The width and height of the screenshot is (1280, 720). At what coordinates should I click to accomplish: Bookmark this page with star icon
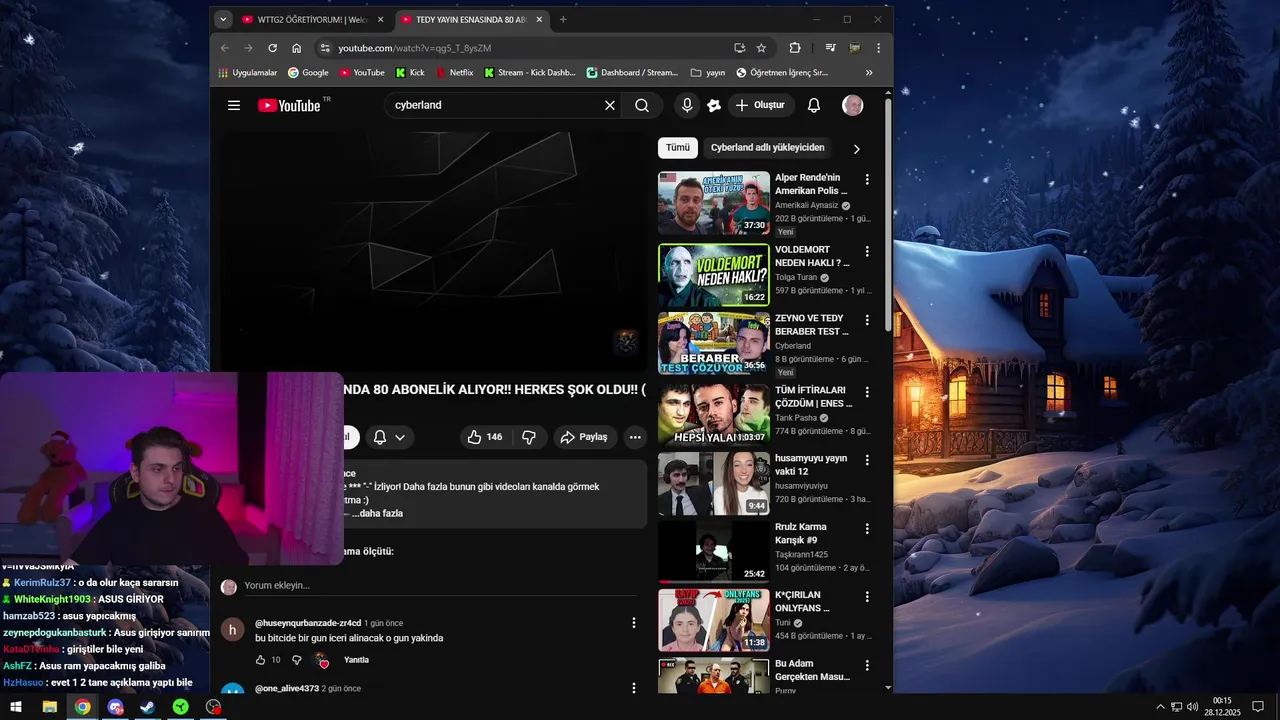[x=761, y=48]
